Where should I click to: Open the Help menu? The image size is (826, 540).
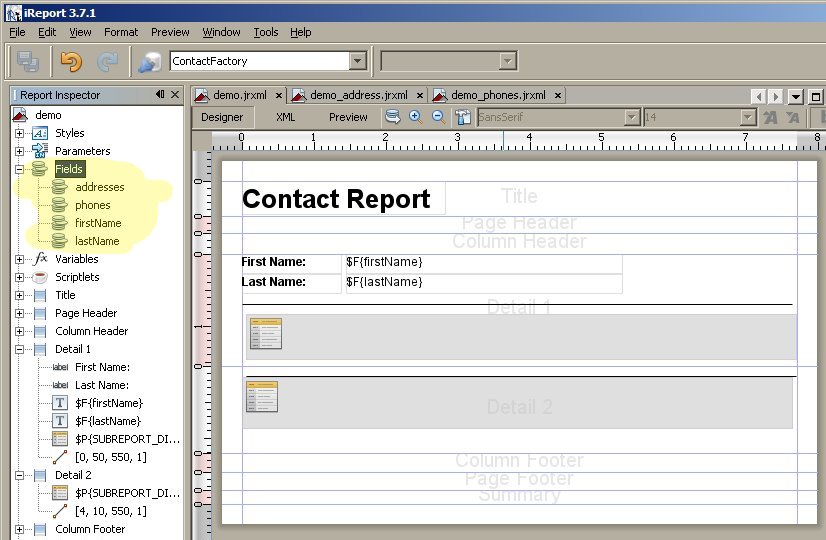301,32
